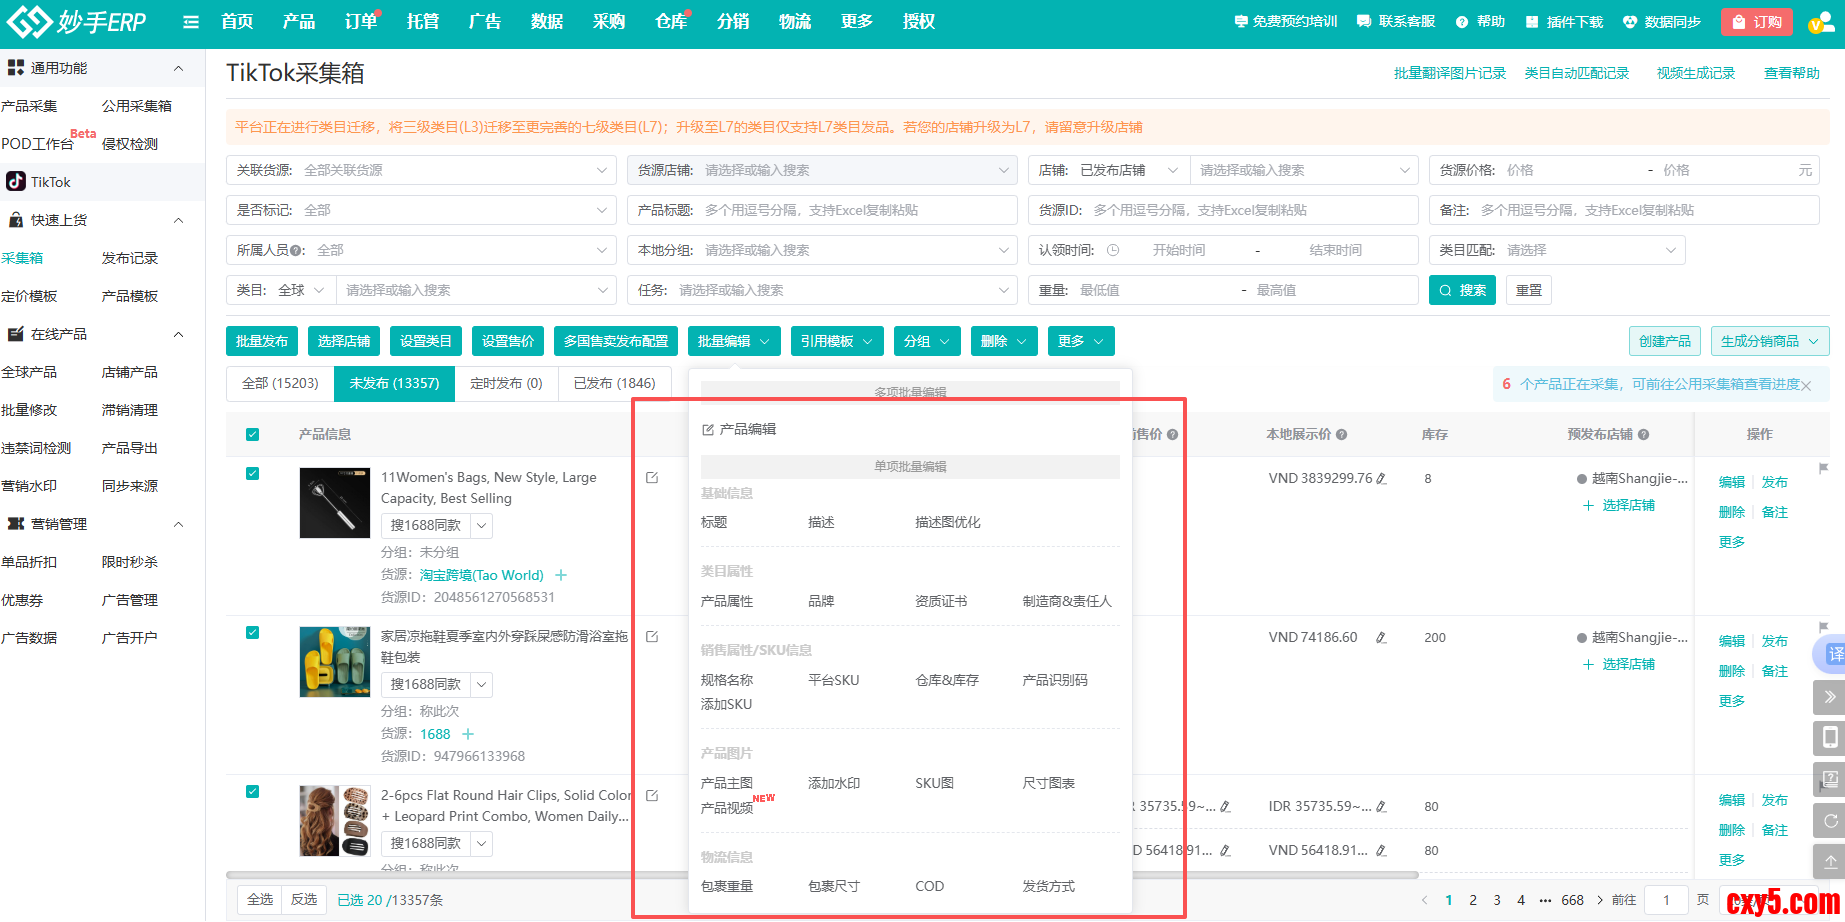Close the collection progress notification
The height and width of the screenshot is (922, 1845).
coord(1806,385)
